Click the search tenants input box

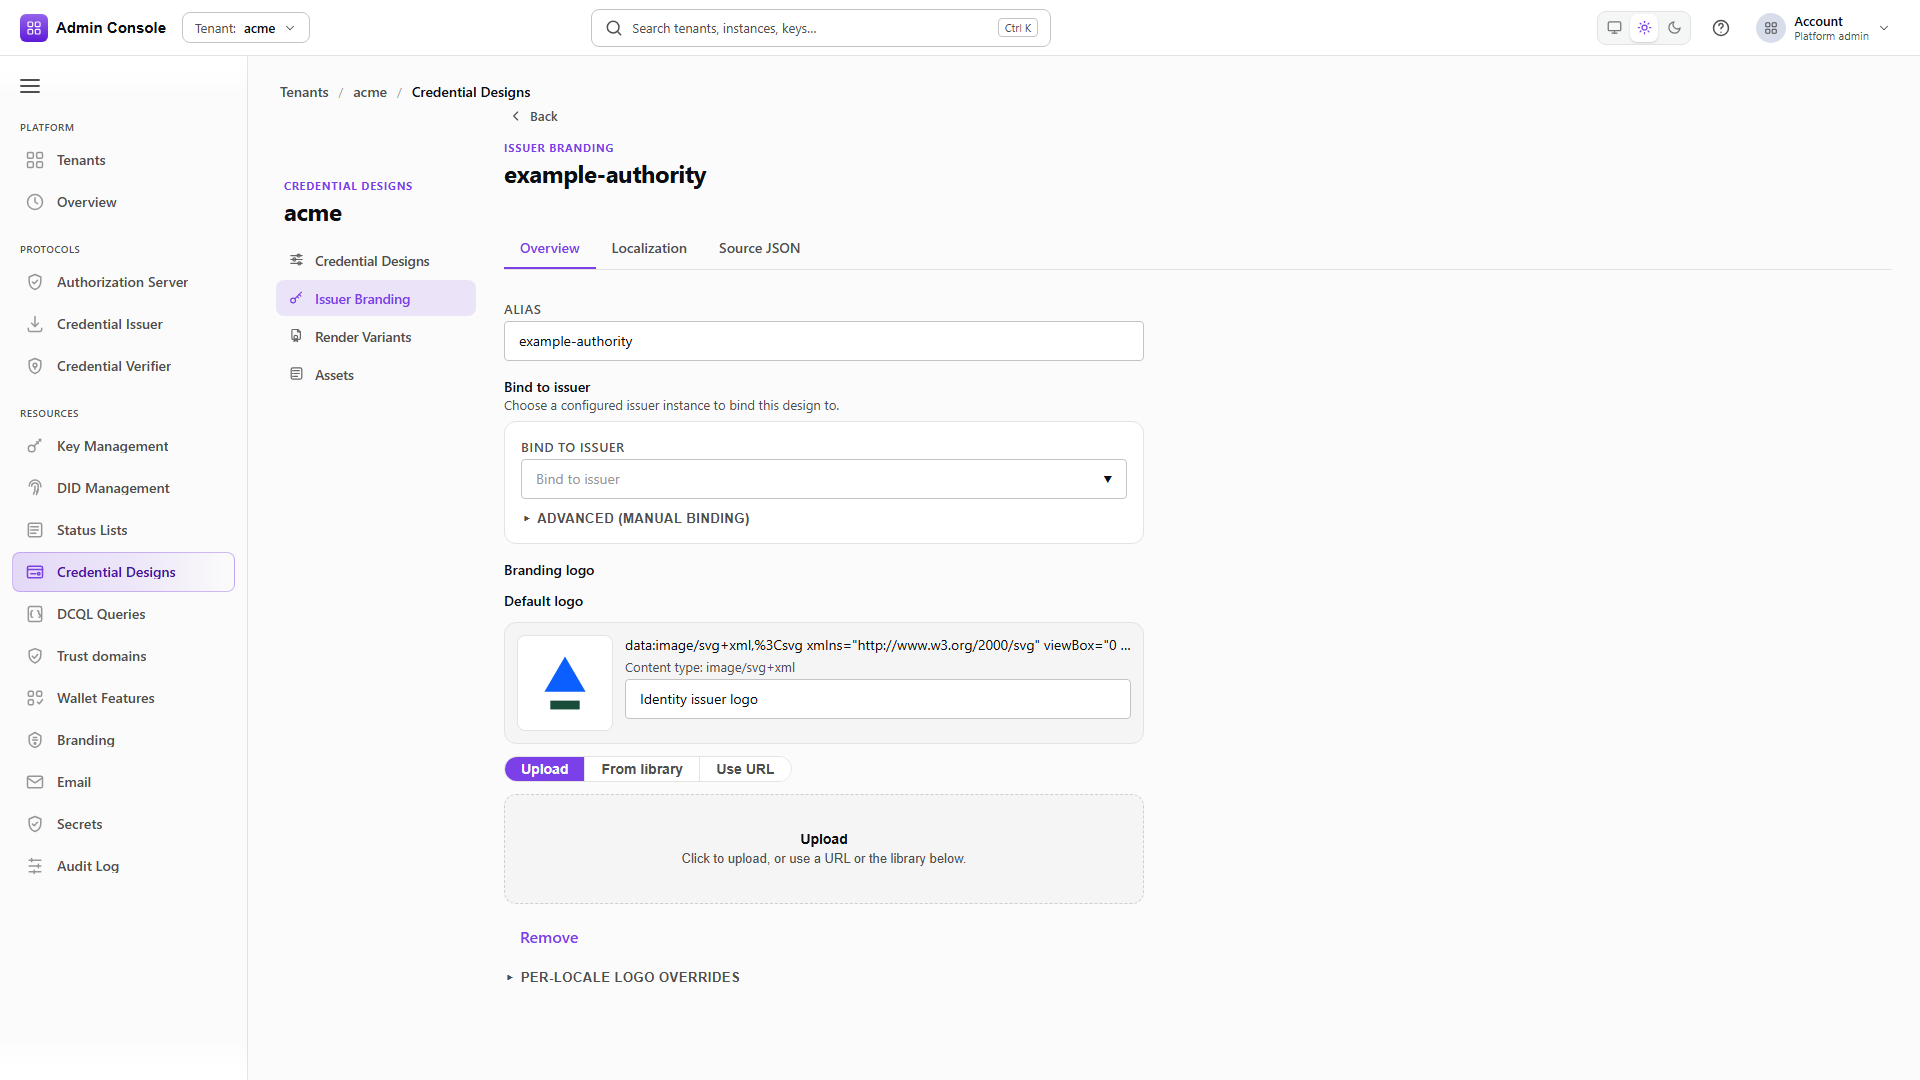tap(821, 28)
